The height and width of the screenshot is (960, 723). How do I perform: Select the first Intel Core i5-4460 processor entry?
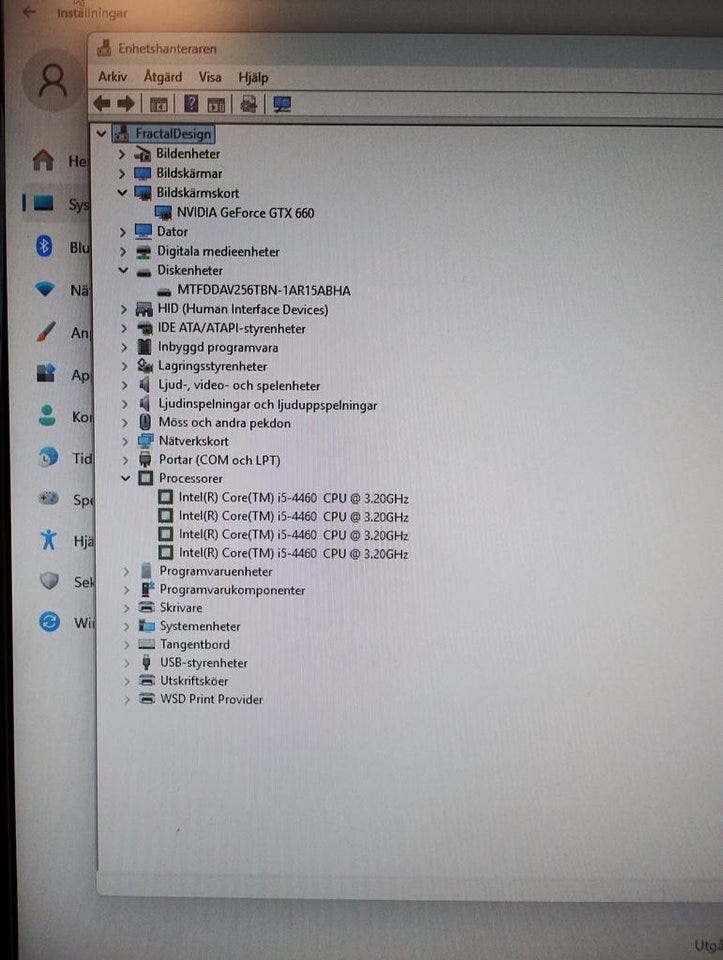pos(294,498)
